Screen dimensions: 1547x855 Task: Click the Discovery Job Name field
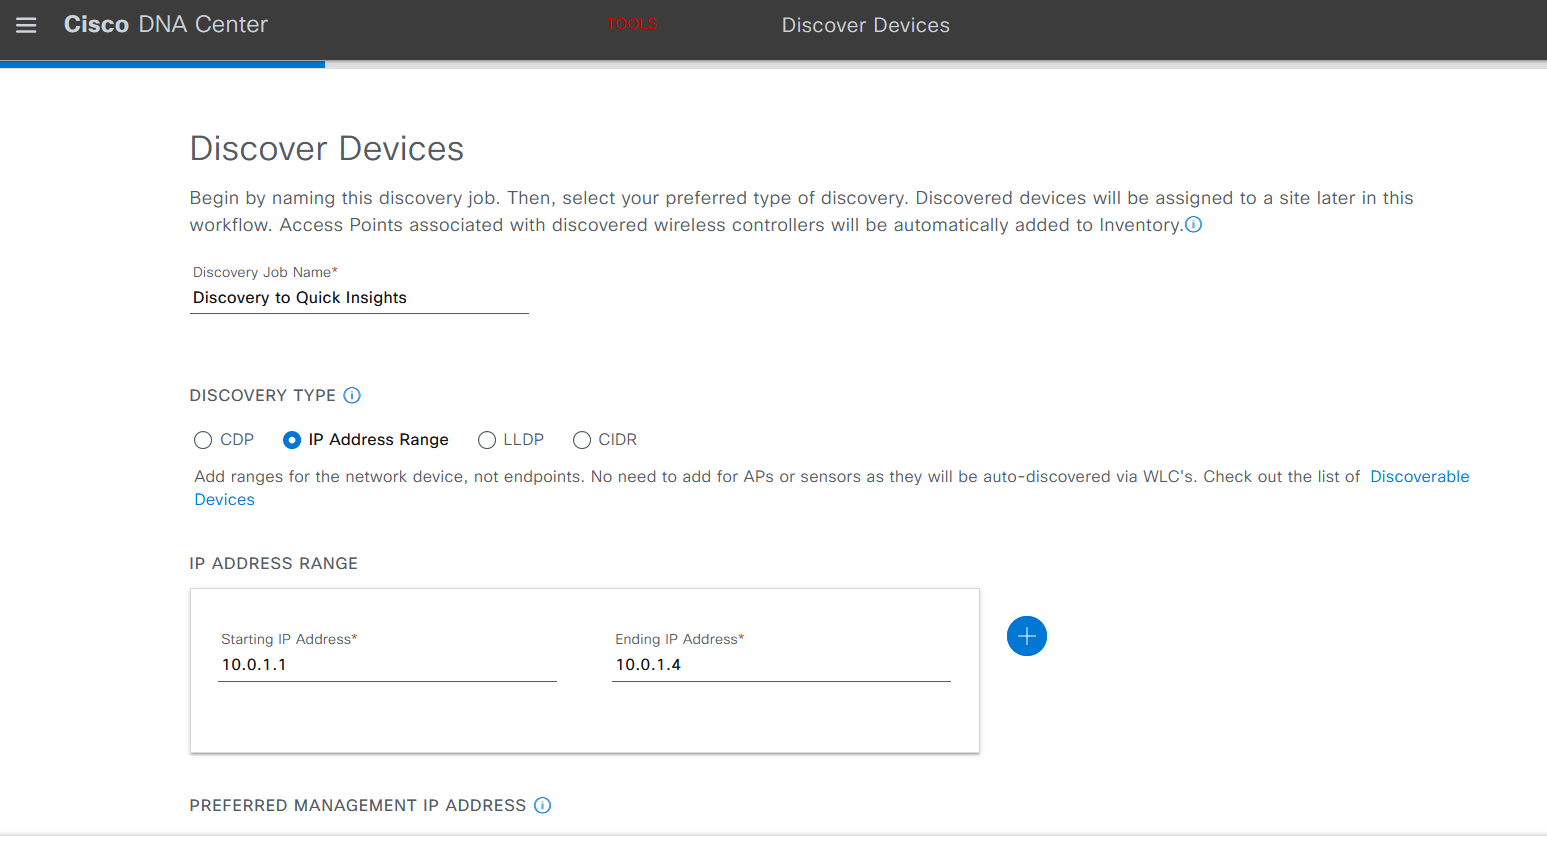[359, 298]
